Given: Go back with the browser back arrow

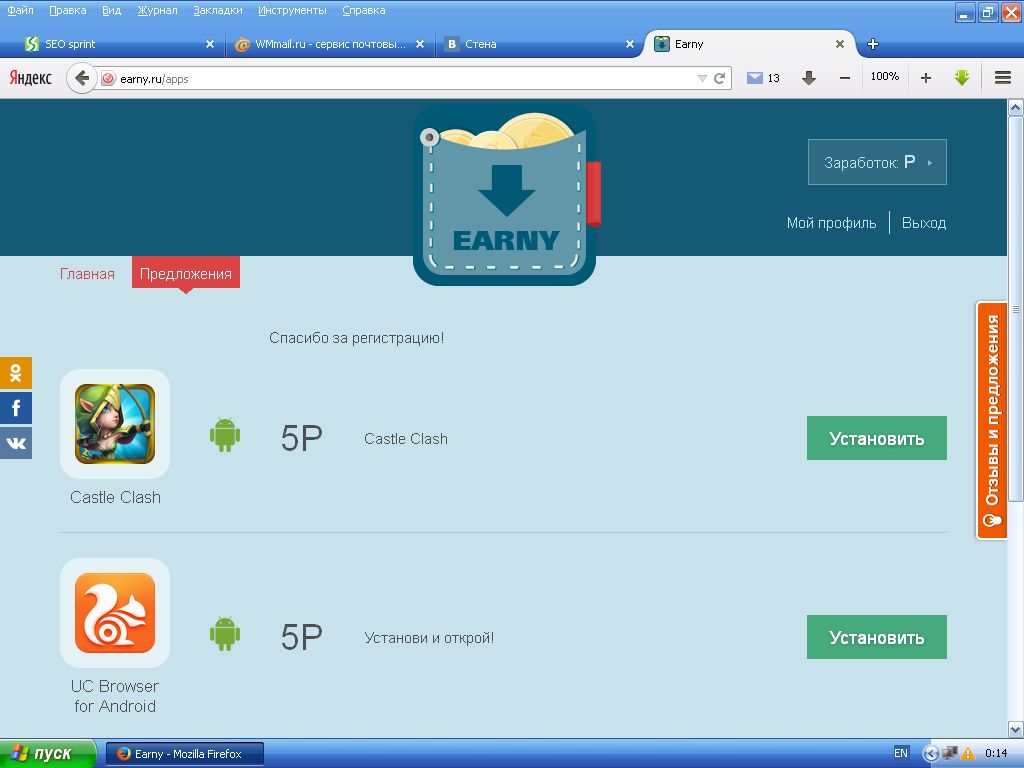Looking at the screenshot, I should [x=82, y=78].
